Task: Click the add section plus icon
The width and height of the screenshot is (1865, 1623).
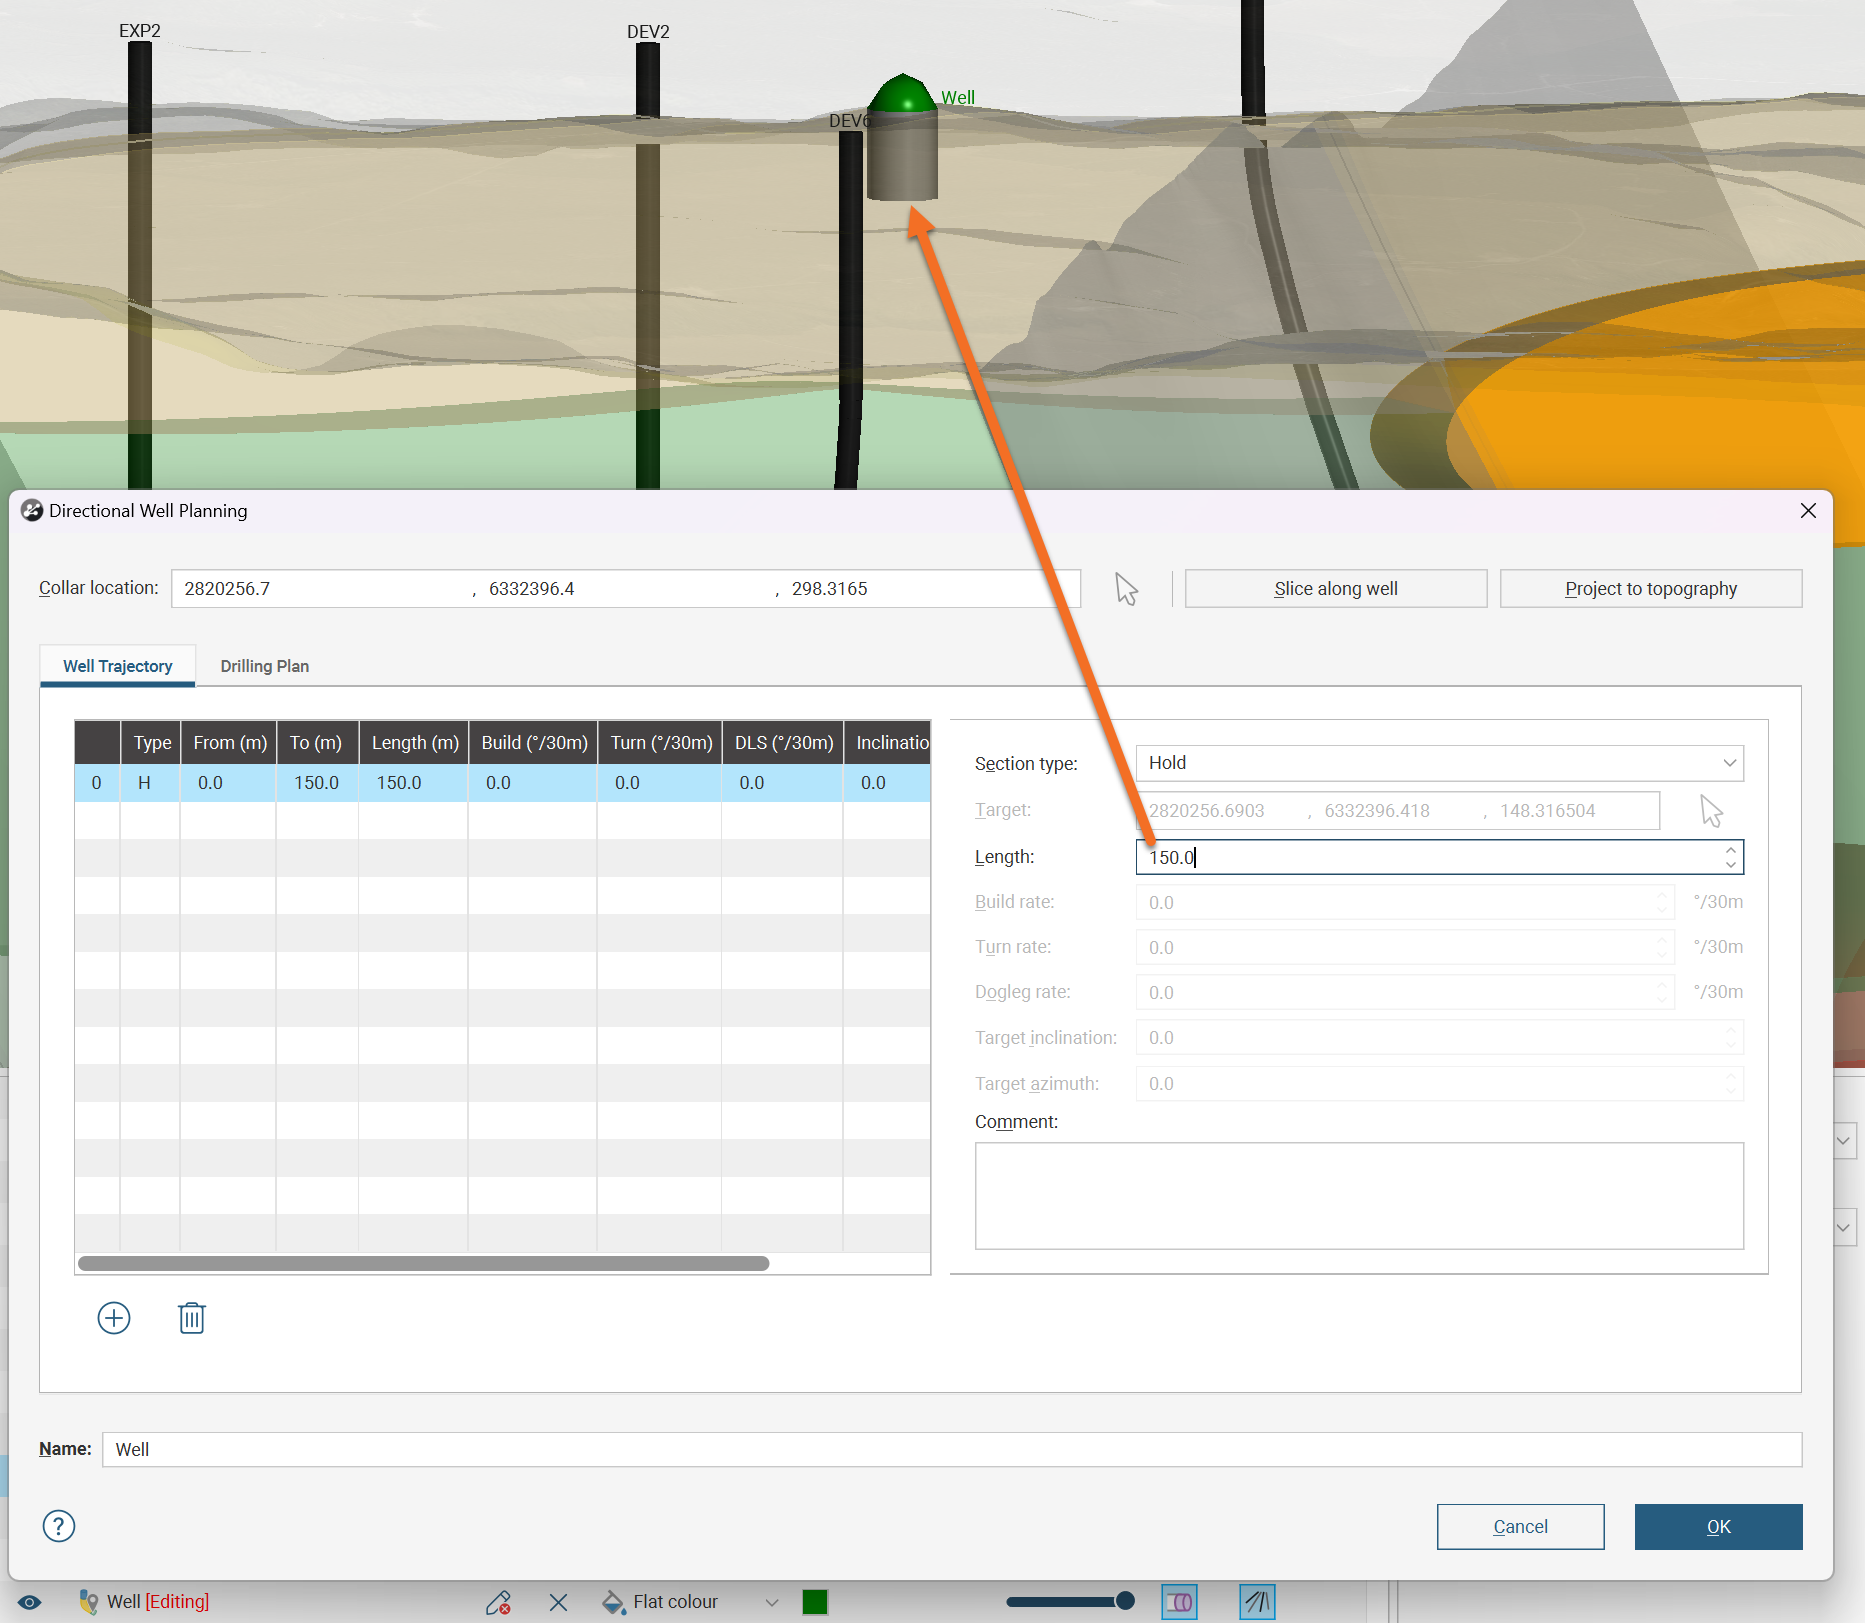Action: click(x=114, y=1318)
